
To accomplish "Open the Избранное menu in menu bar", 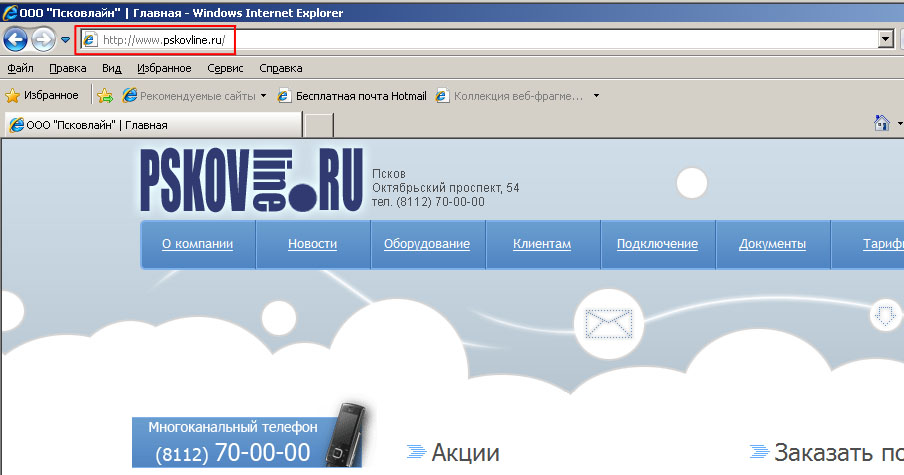I will coord(164,68).
